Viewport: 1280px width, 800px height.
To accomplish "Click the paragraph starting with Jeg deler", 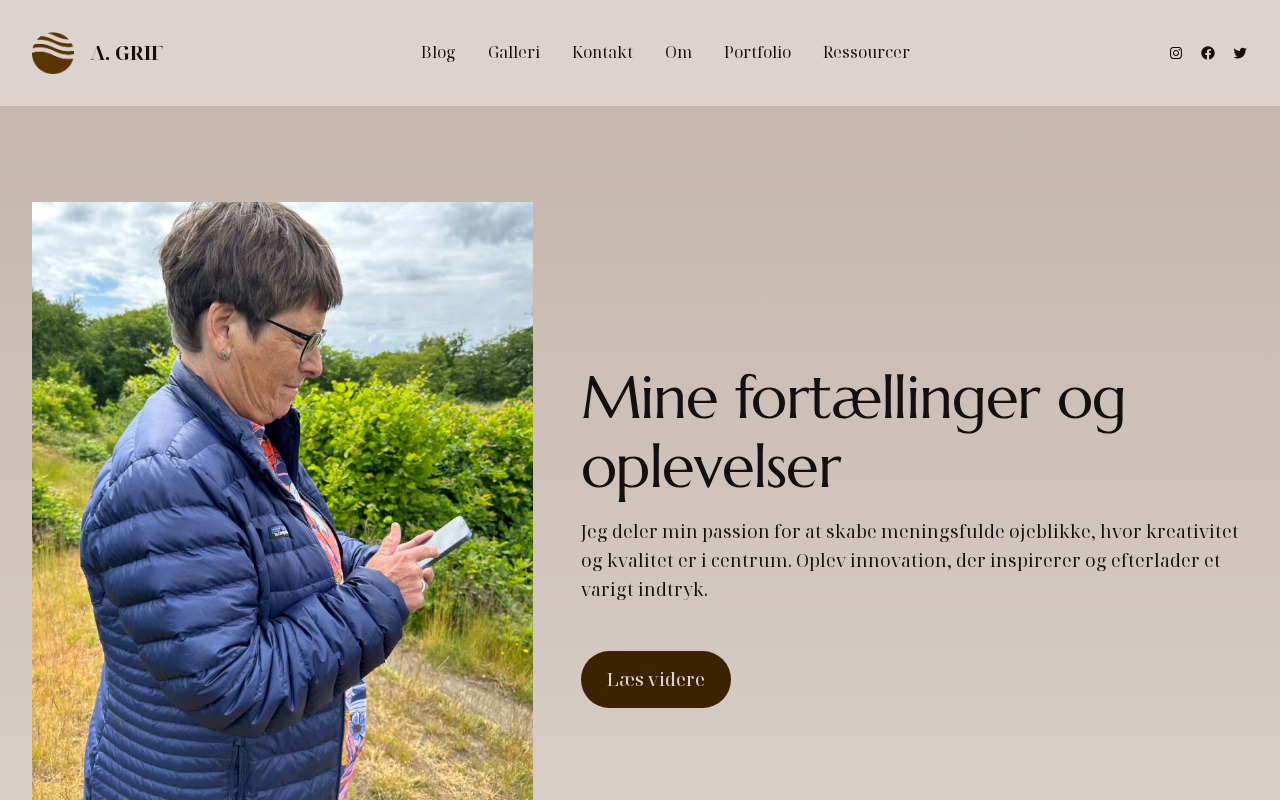I will pos(910,561).
